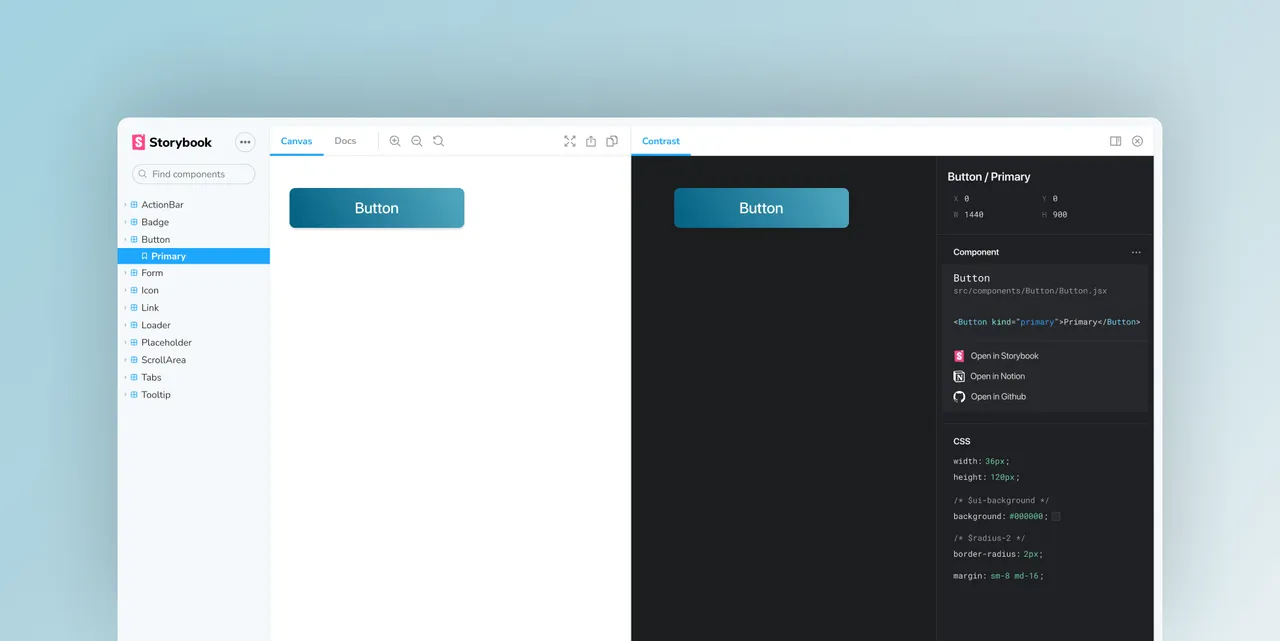
Task: Zoom in on the canvas
Action: point(395,141)
